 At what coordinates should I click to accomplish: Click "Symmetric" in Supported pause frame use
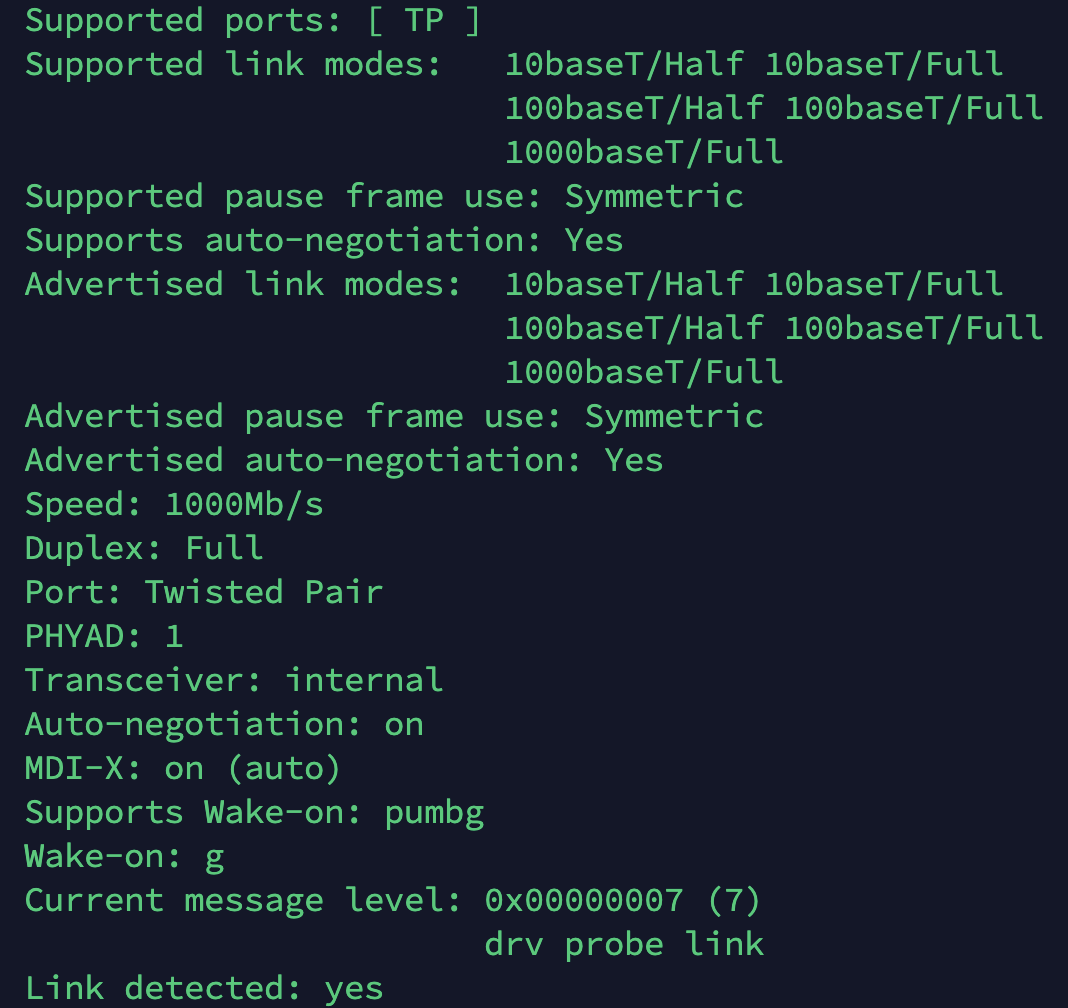[x=654, y=196]
